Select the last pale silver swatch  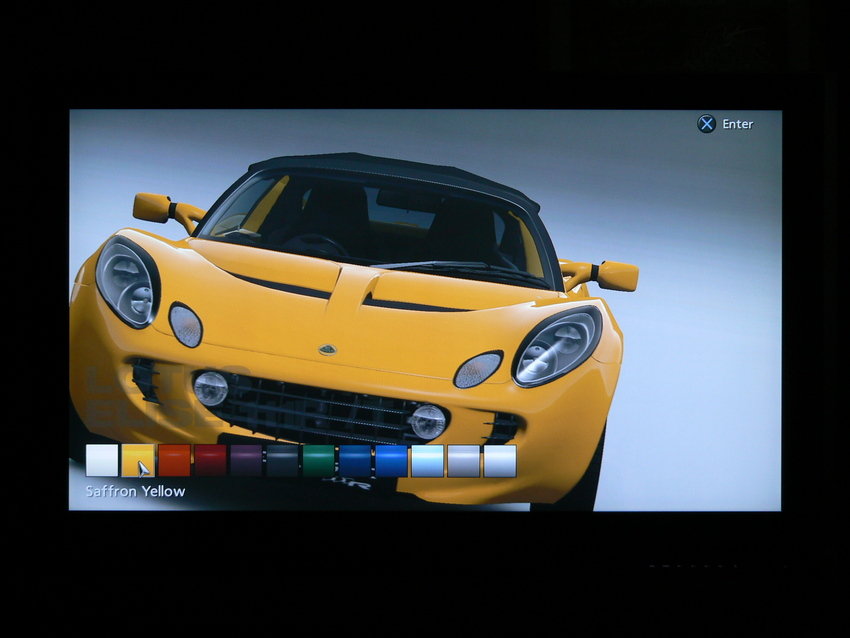tap(500, 461)
